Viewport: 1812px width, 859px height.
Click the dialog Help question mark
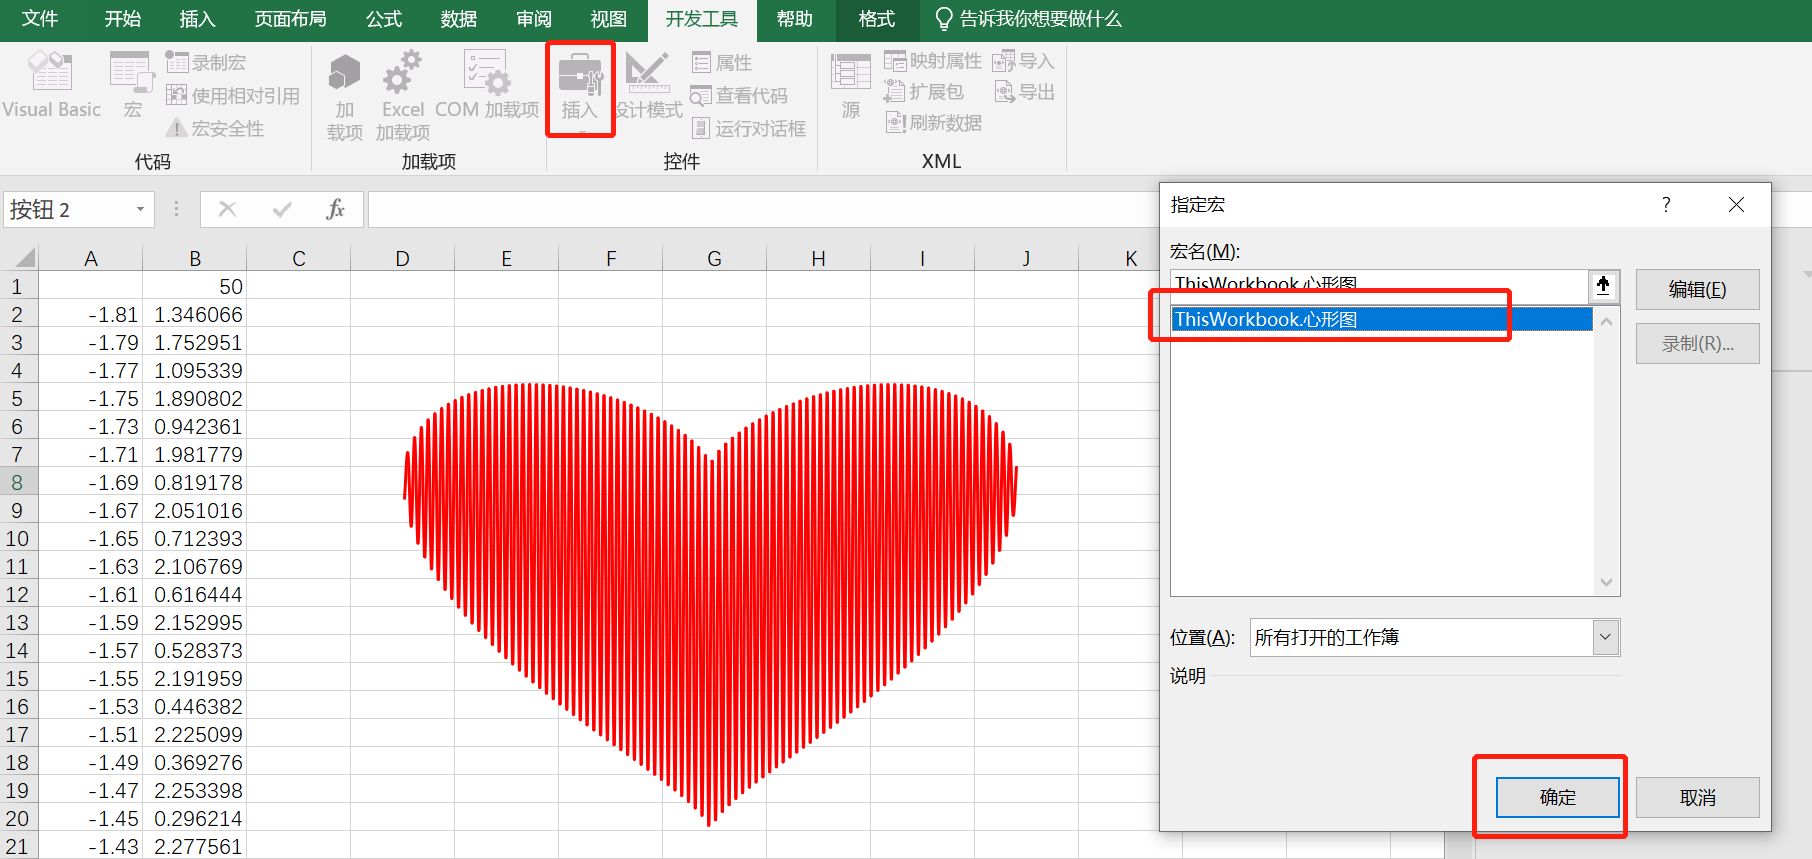[1666, 205]
